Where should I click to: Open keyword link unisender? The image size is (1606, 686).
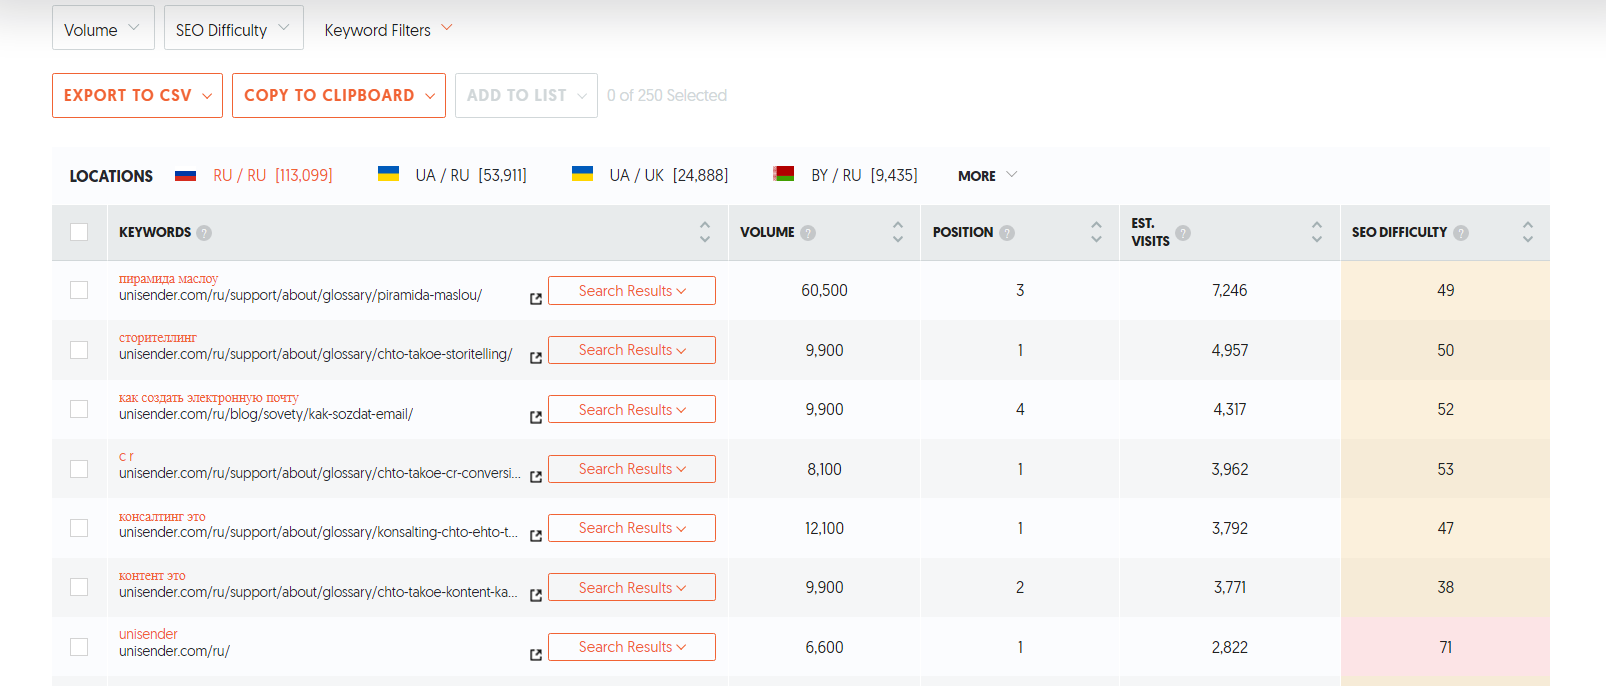[x=148, y=634]
